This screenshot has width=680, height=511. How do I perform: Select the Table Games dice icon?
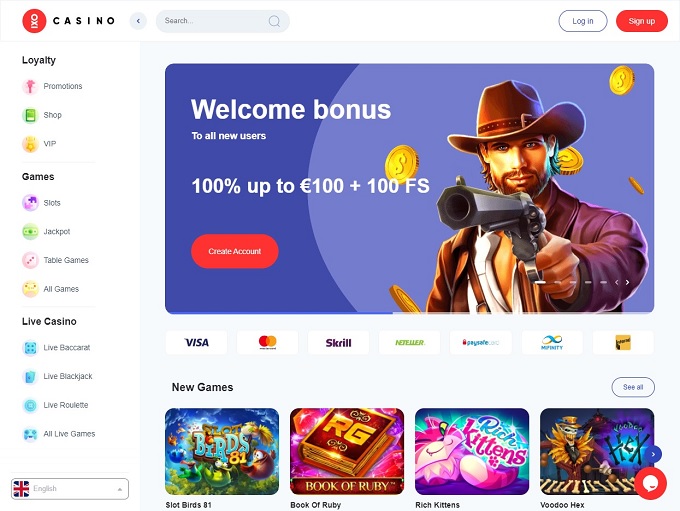click(30, 260)
